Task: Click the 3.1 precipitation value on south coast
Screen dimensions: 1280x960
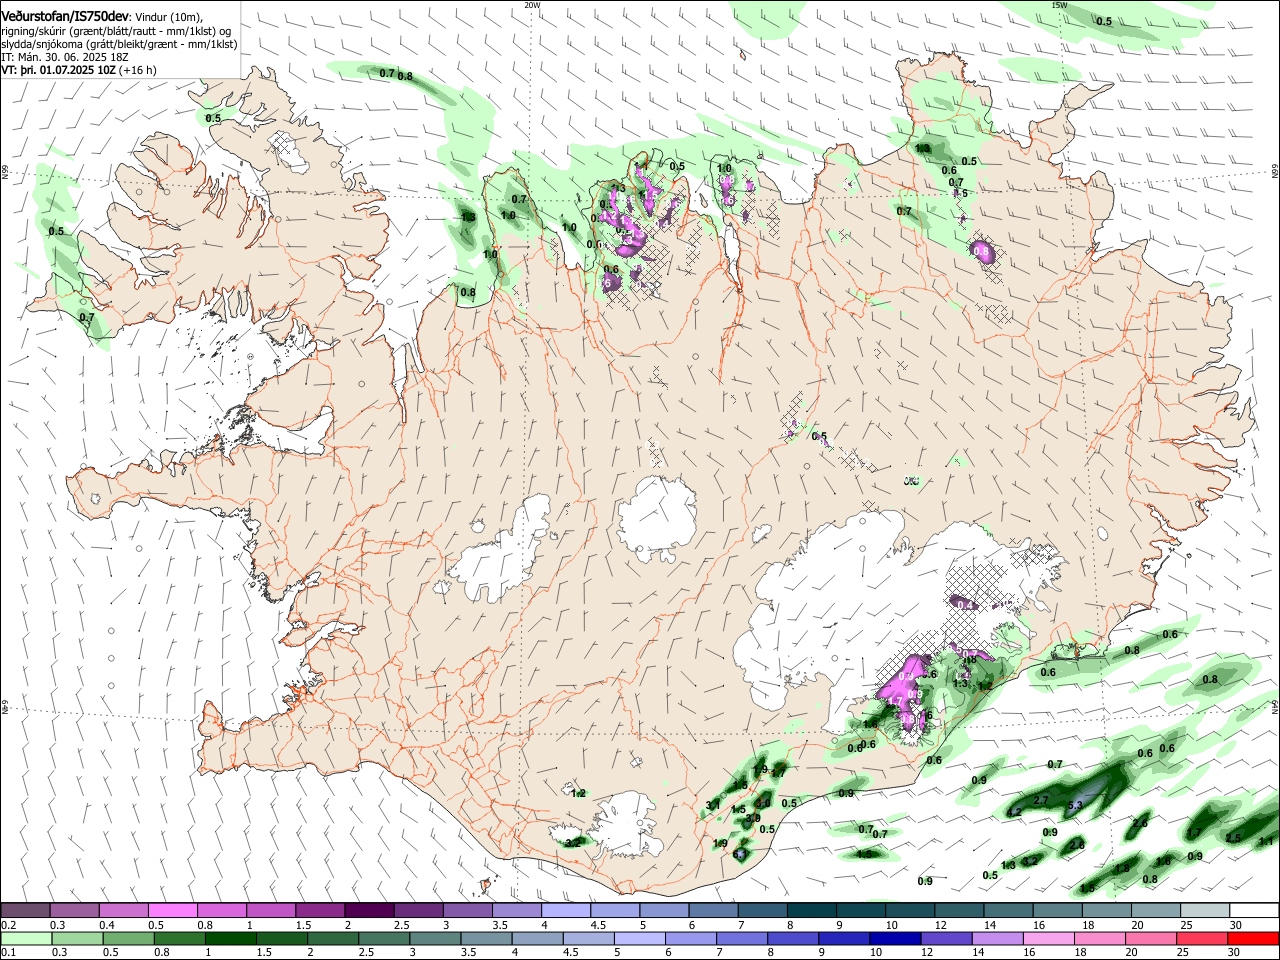Action: [713, 805]
